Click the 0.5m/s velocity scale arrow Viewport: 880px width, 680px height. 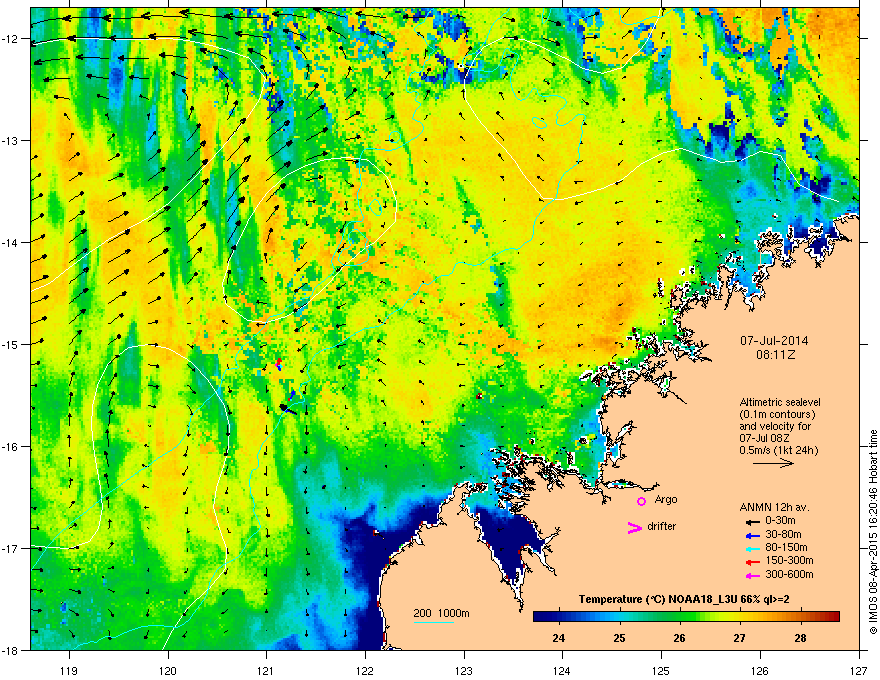(x=773, y=463)
